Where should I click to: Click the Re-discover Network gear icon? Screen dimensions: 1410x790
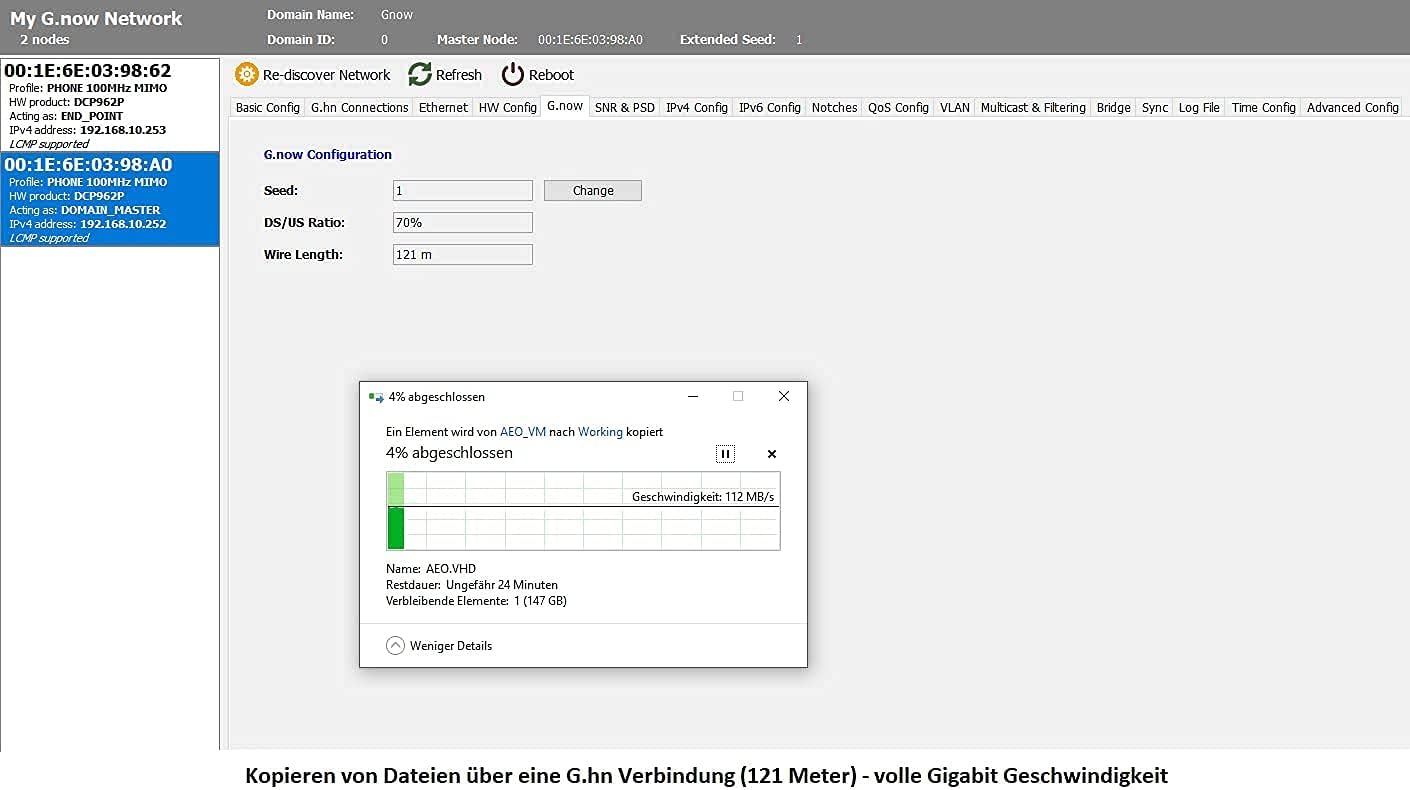coord(246,75)
